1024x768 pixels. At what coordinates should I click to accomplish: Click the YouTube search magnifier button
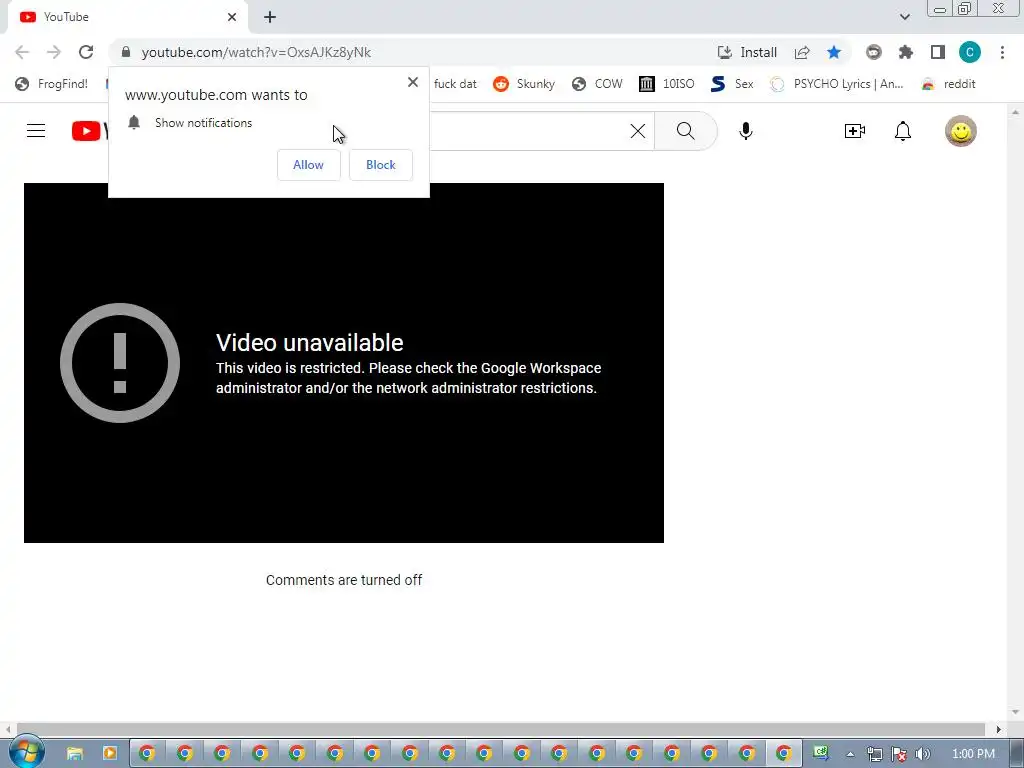click(x=686, y=131)
